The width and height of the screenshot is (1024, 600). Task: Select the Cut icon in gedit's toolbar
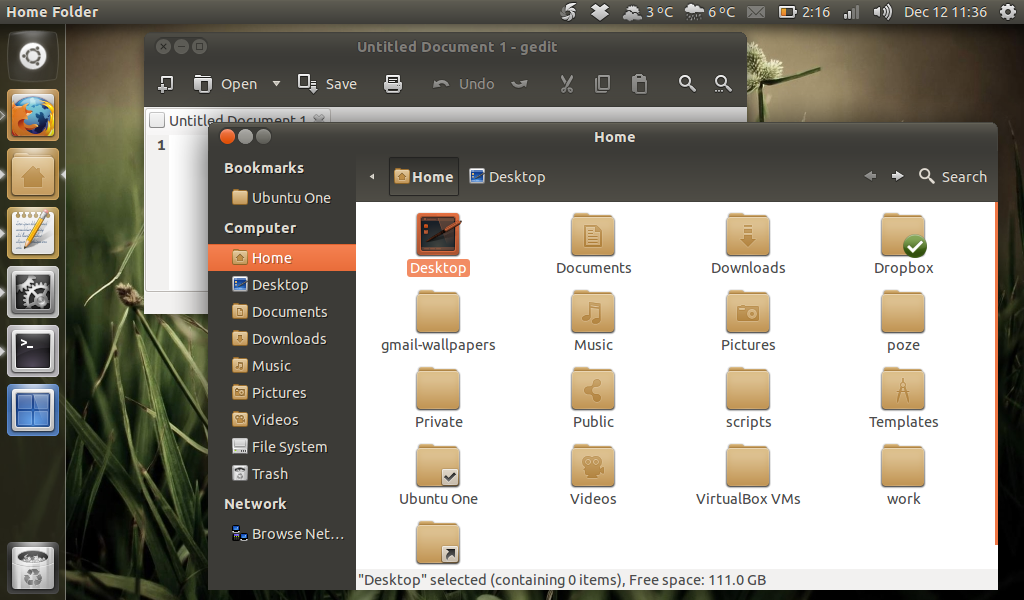(x=566, y=84)
